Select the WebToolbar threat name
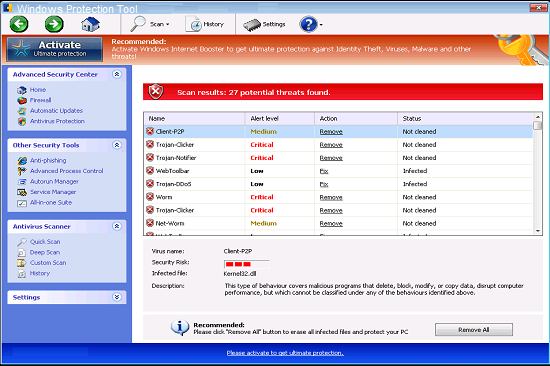 point(172,171)
